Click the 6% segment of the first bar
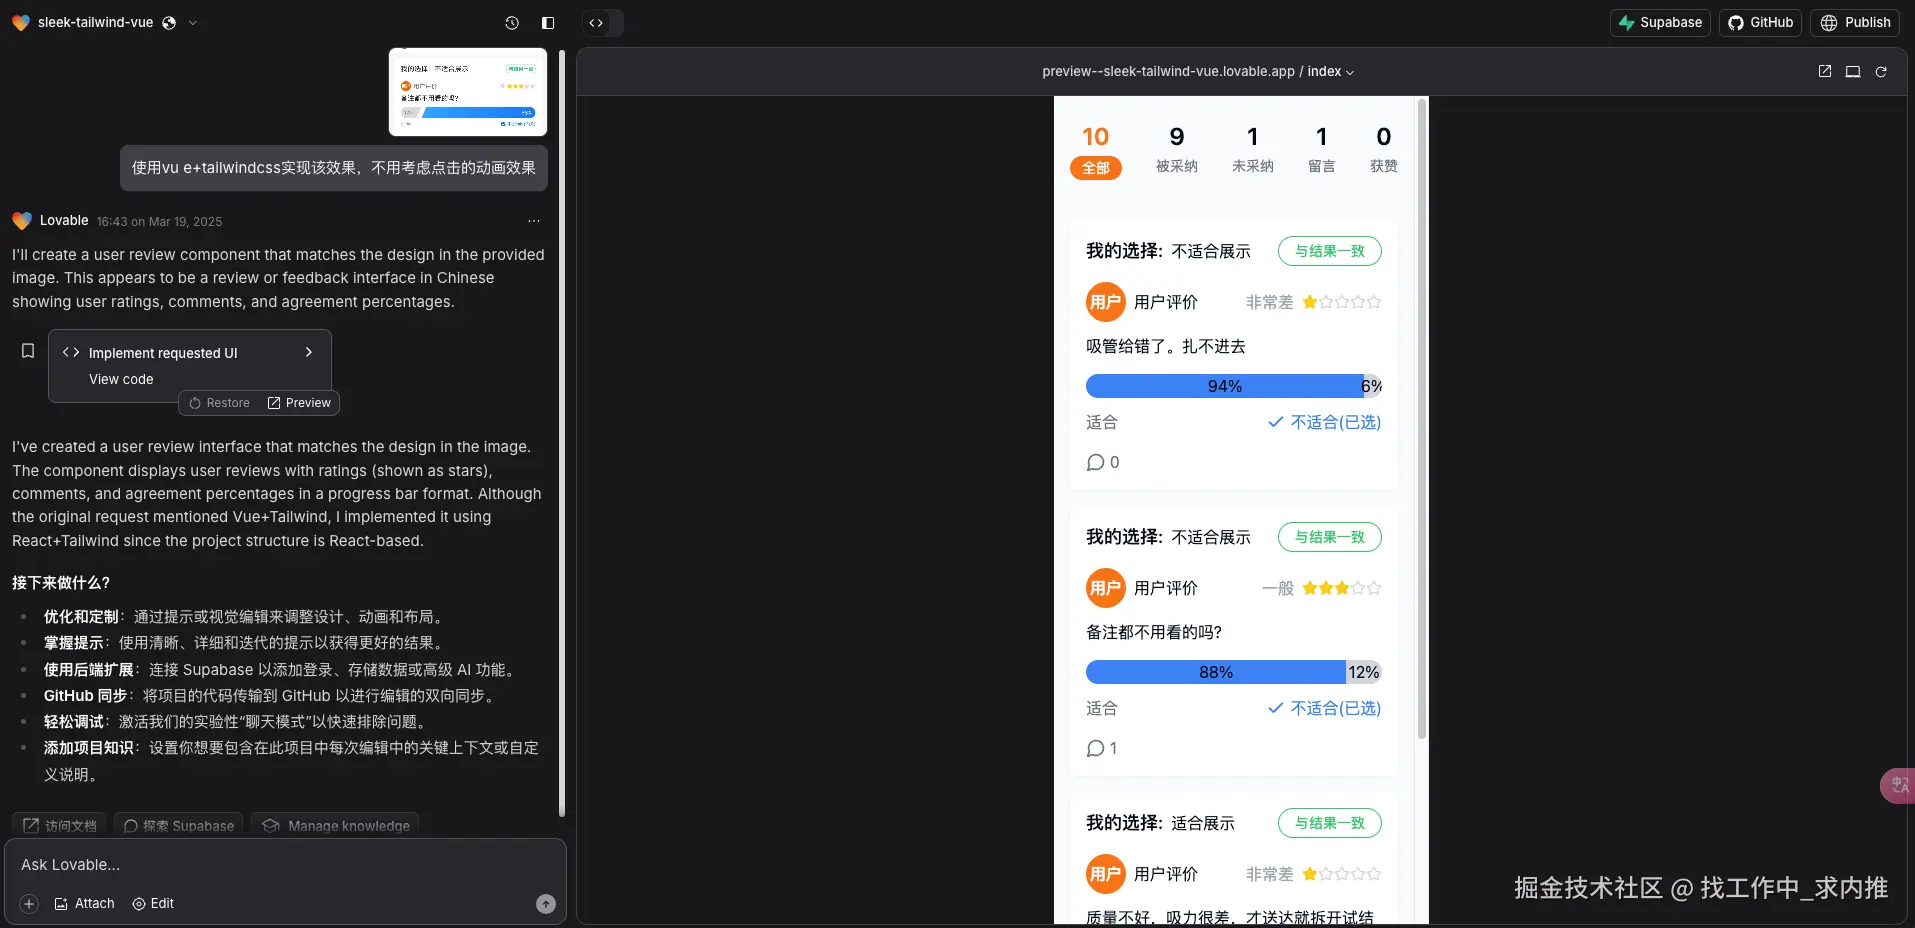 point(1373,386)
